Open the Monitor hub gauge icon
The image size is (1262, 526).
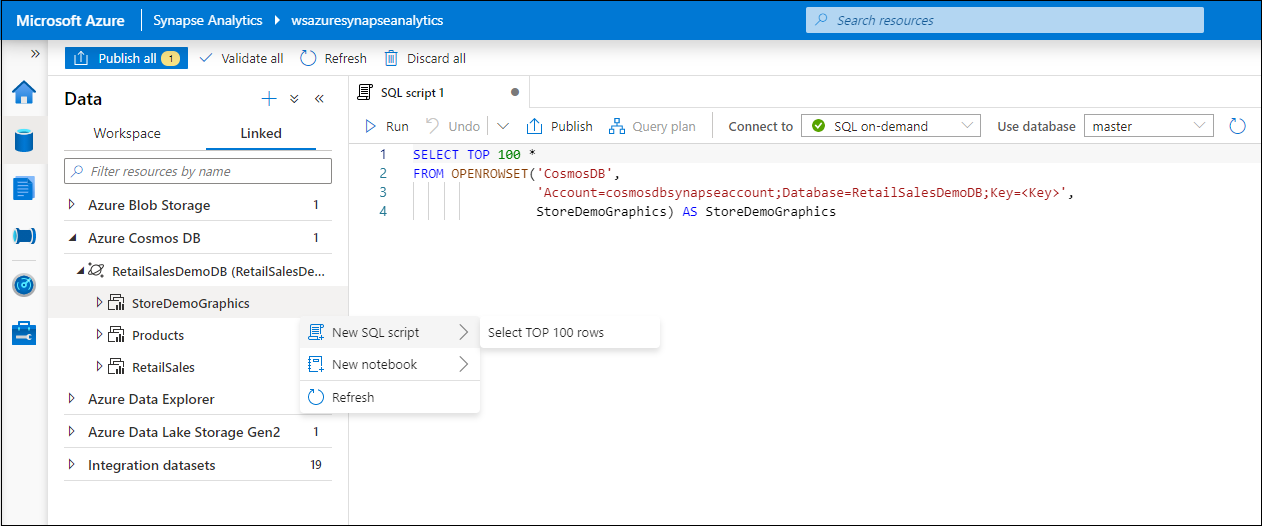[24, 285]
